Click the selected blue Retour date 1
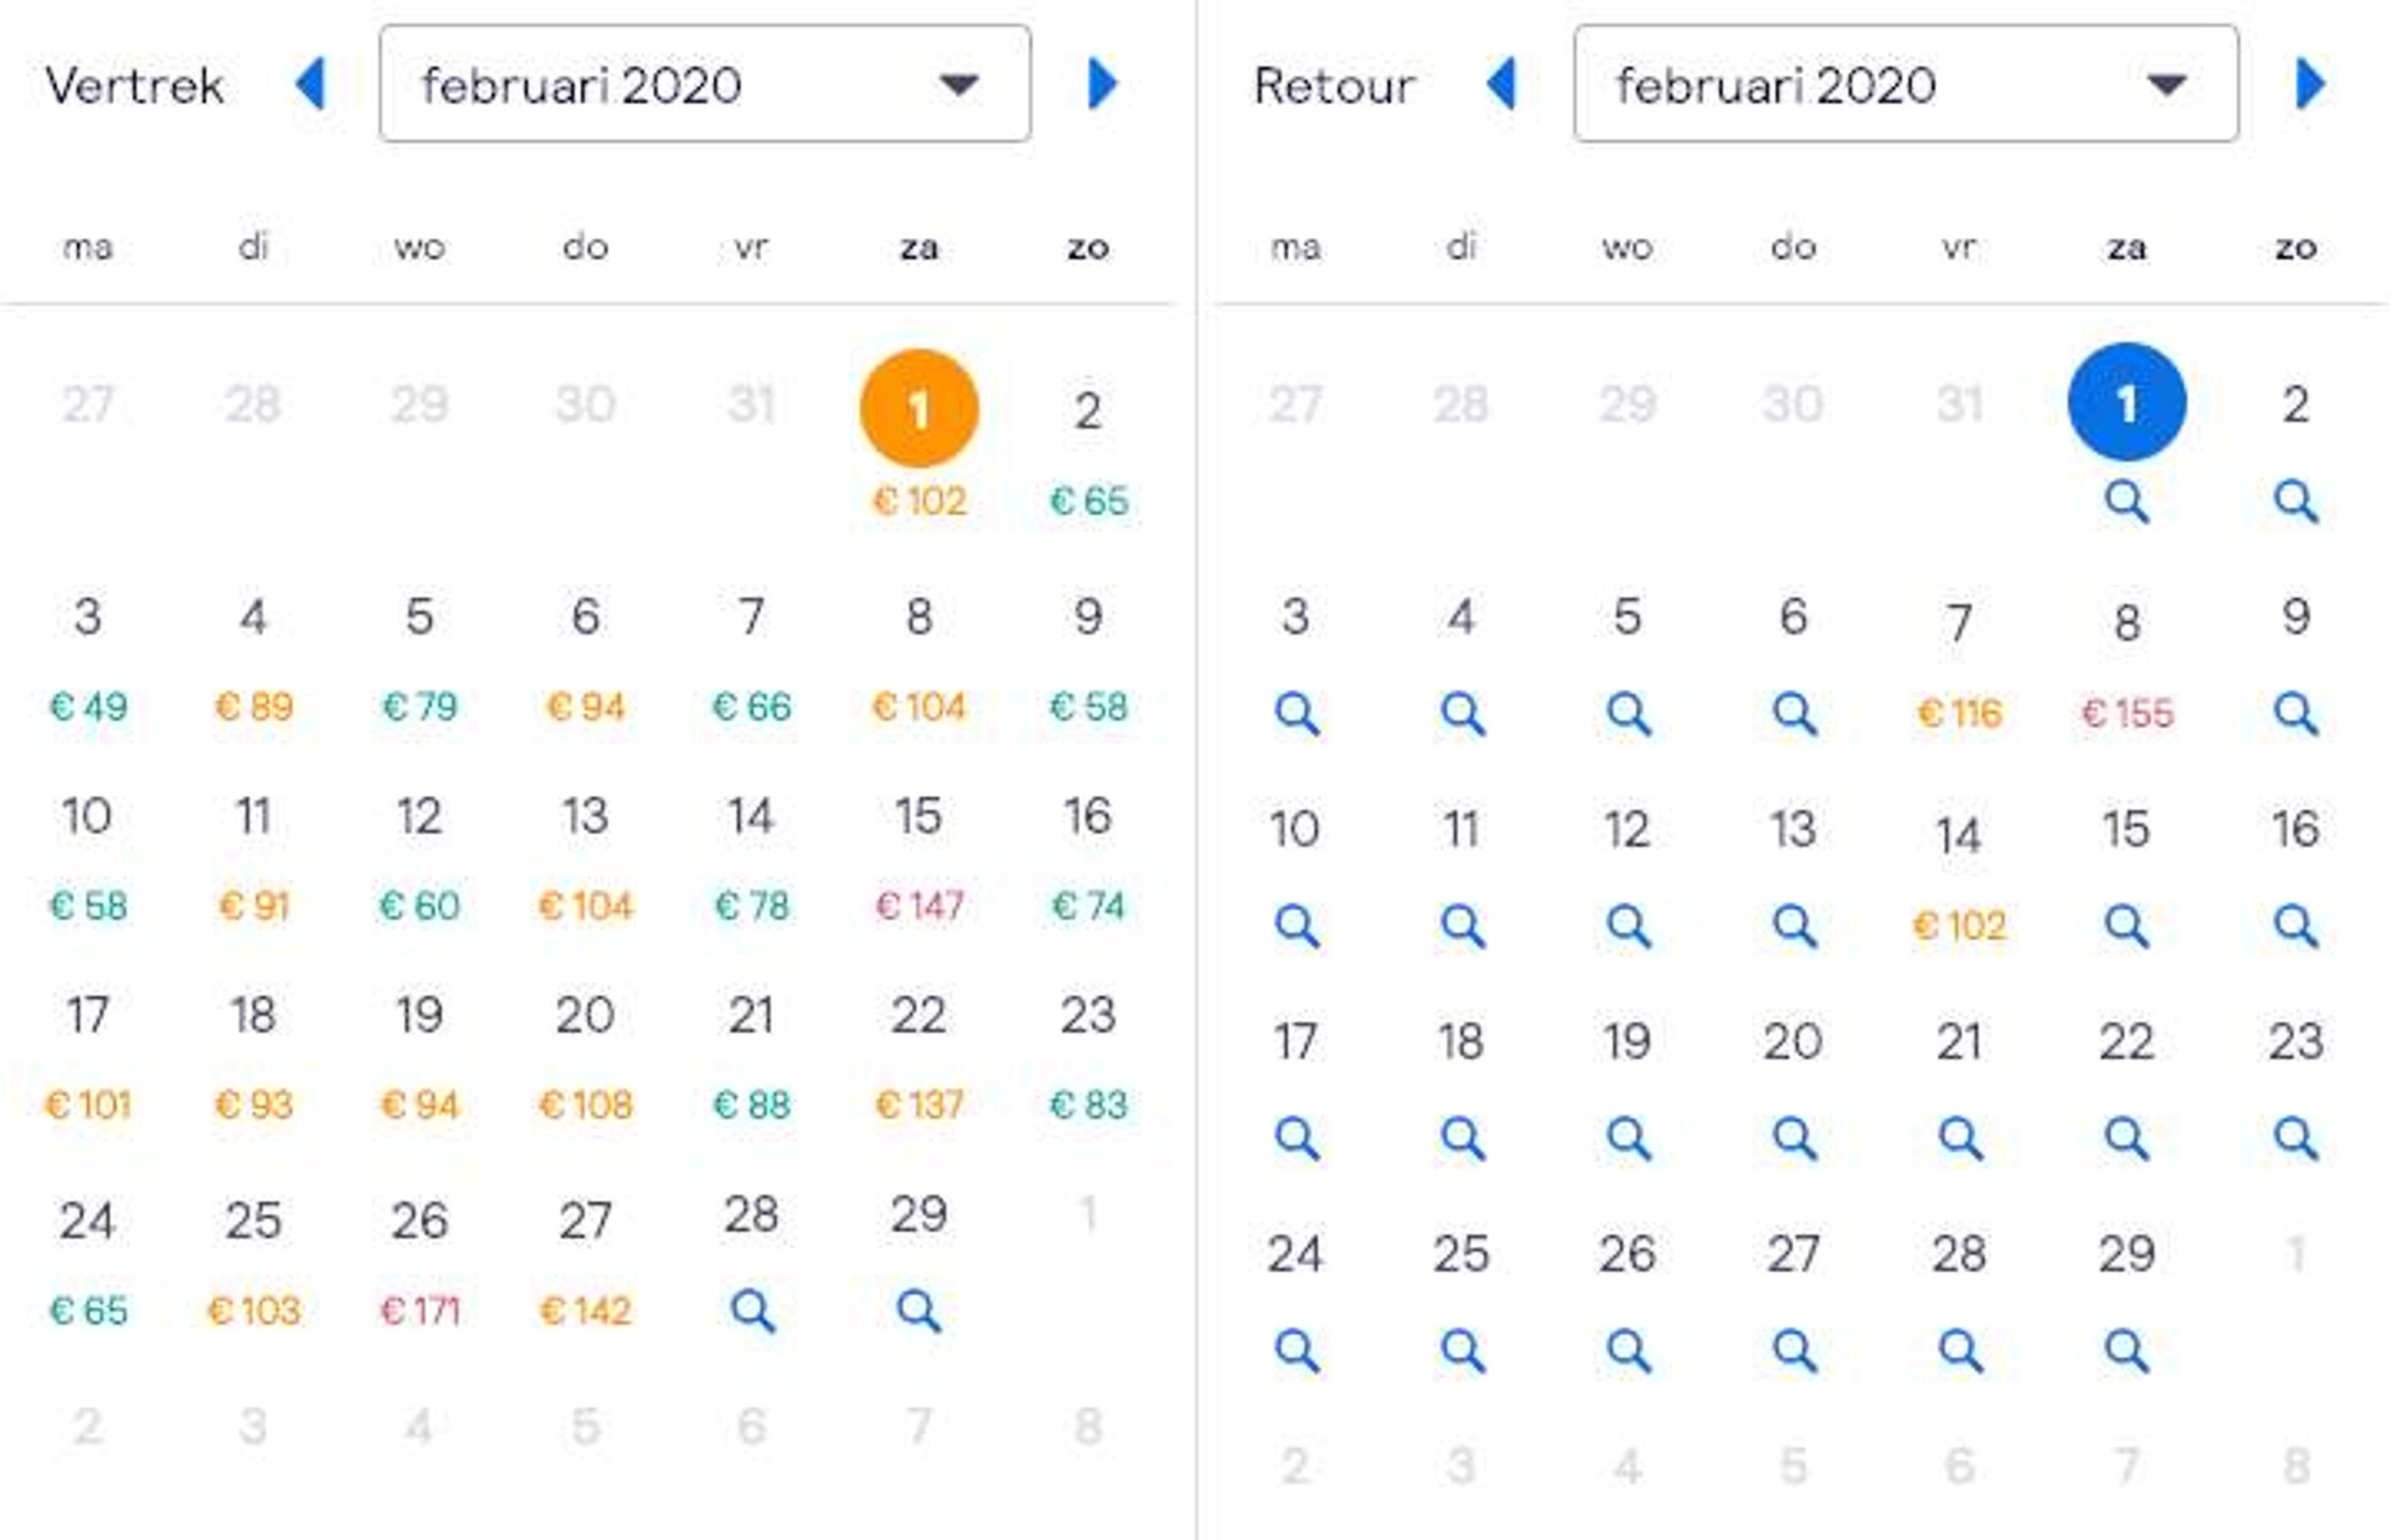 pyautogui.click(x=2127, y=402)
